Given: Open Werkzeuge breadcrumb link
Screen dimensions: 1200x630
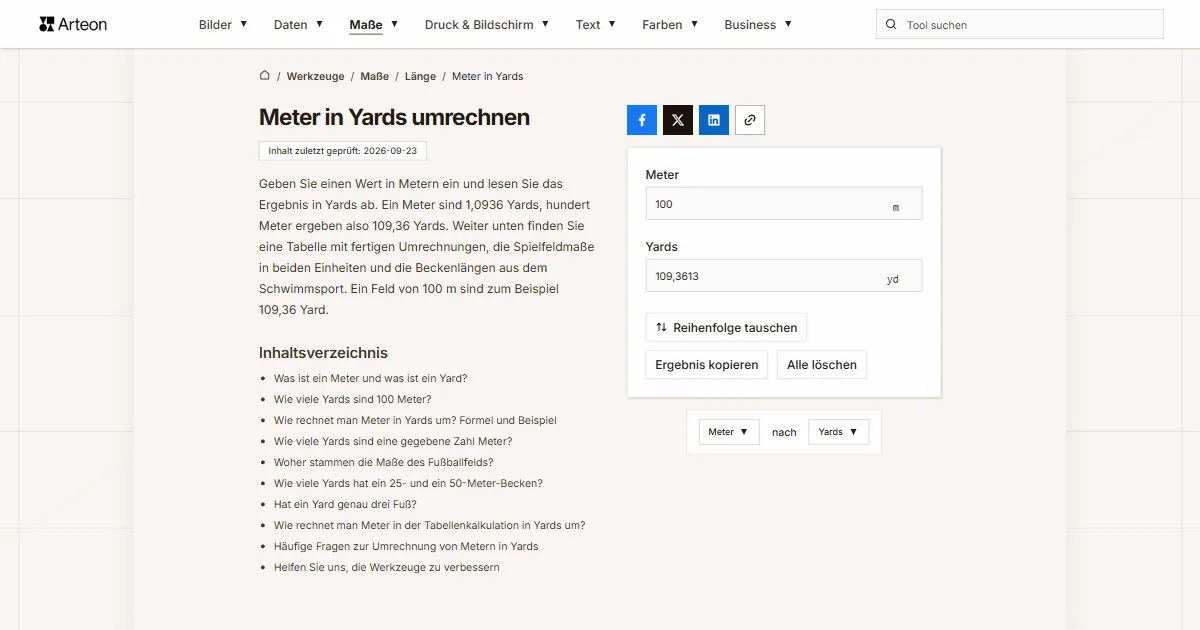Looking at the screenshot, I should pos(315,76).
